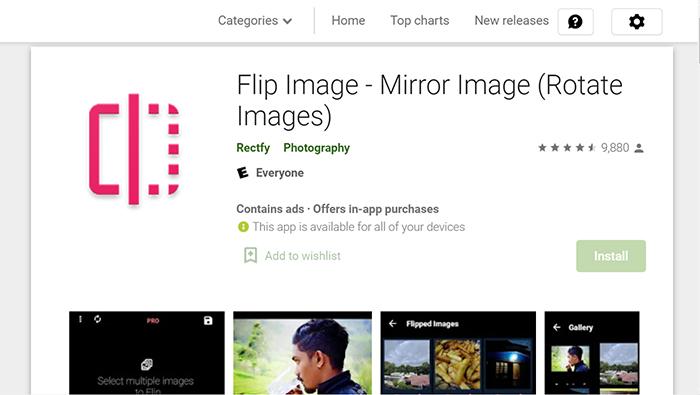
Task: Click the rotate icon in first screenshot
Action: (97, 319)
